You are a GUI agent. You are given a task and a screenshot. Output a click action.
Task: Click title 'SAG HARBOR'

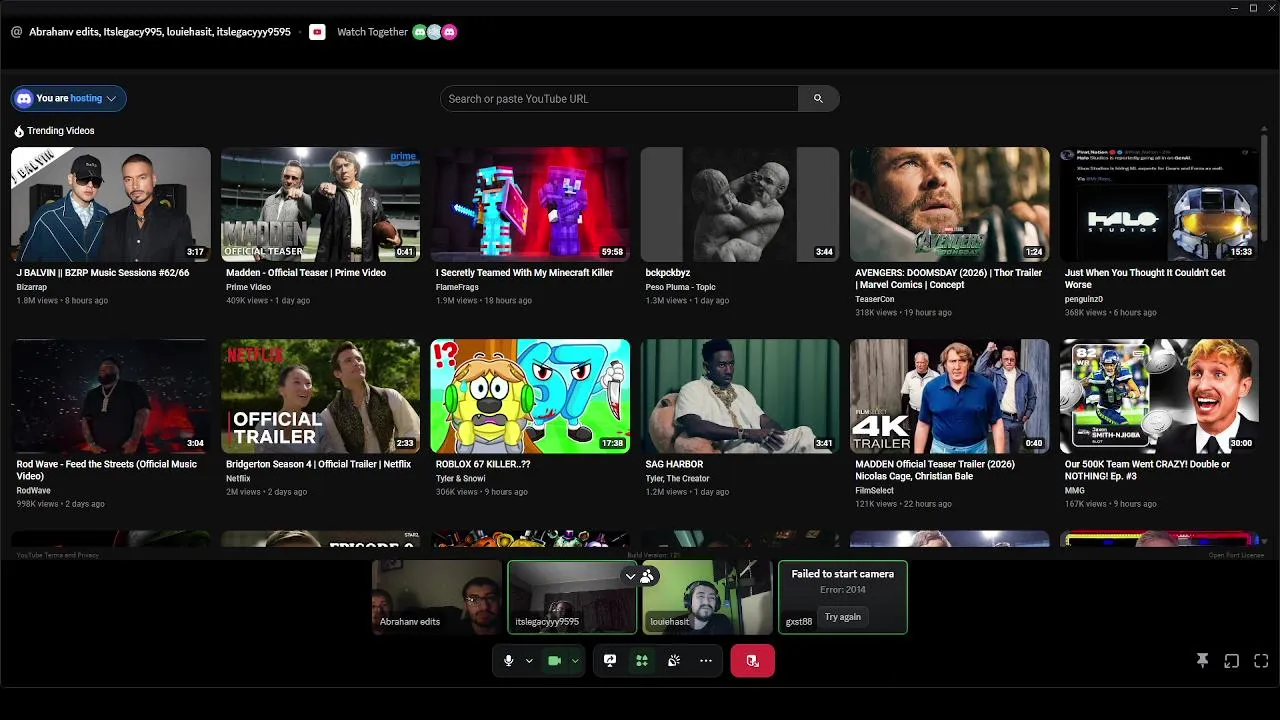click(674, 464)
